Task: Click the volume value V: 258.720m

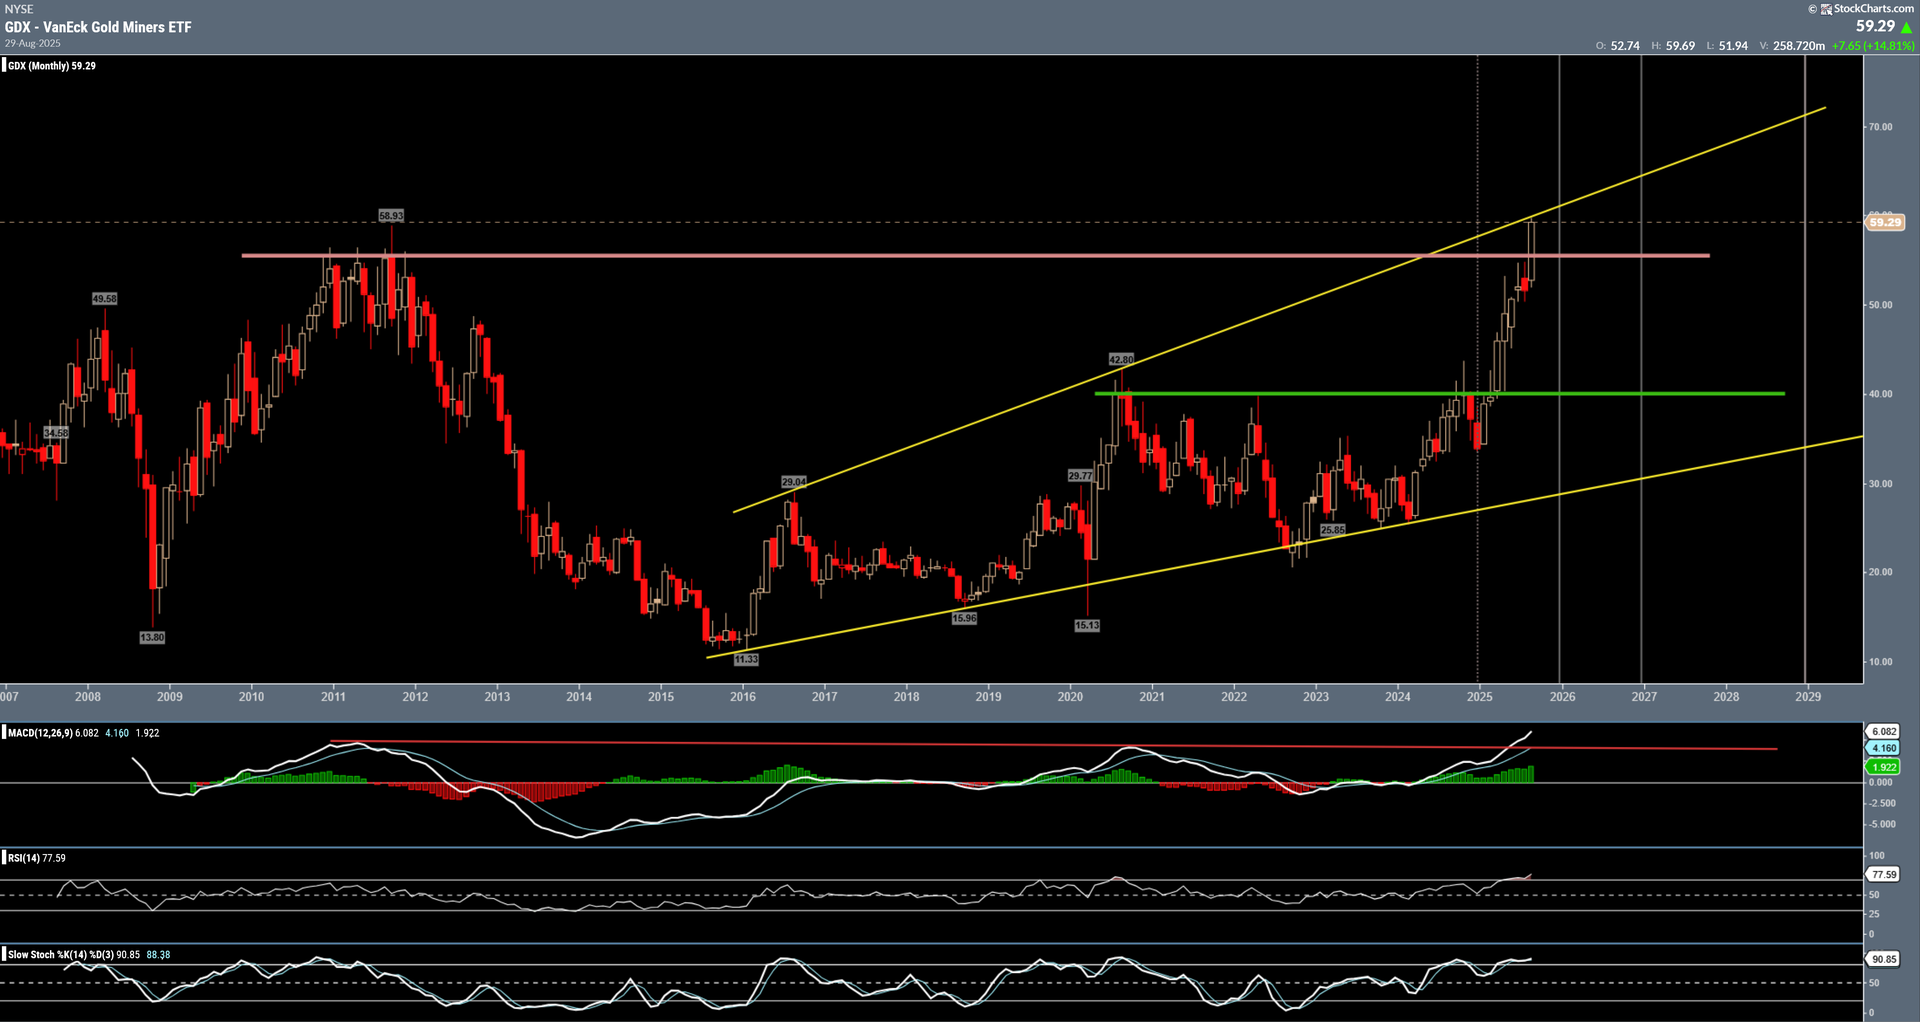Action: 1792,46
